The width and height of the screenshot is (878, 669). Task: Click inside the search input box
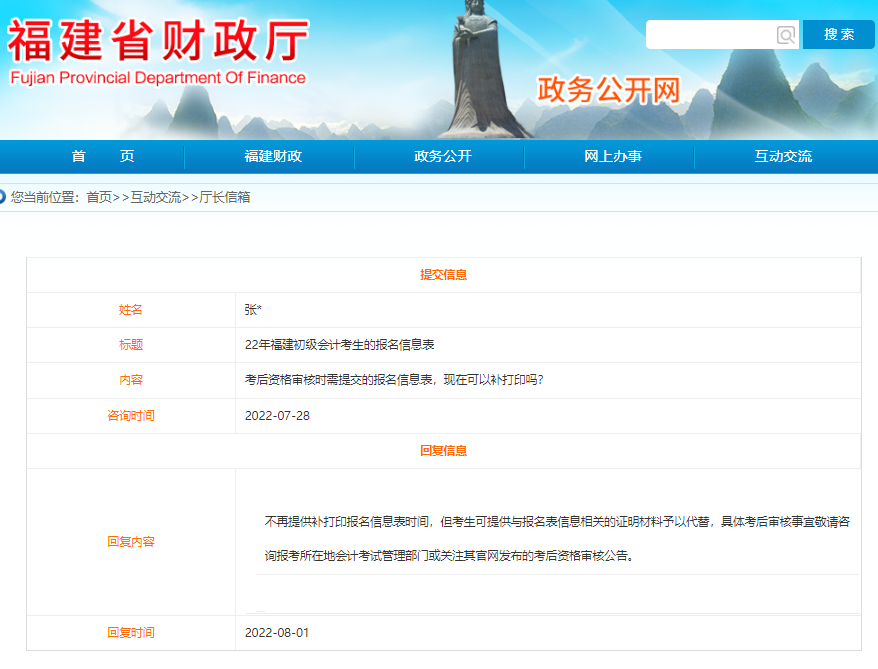(x=712, y=35)
